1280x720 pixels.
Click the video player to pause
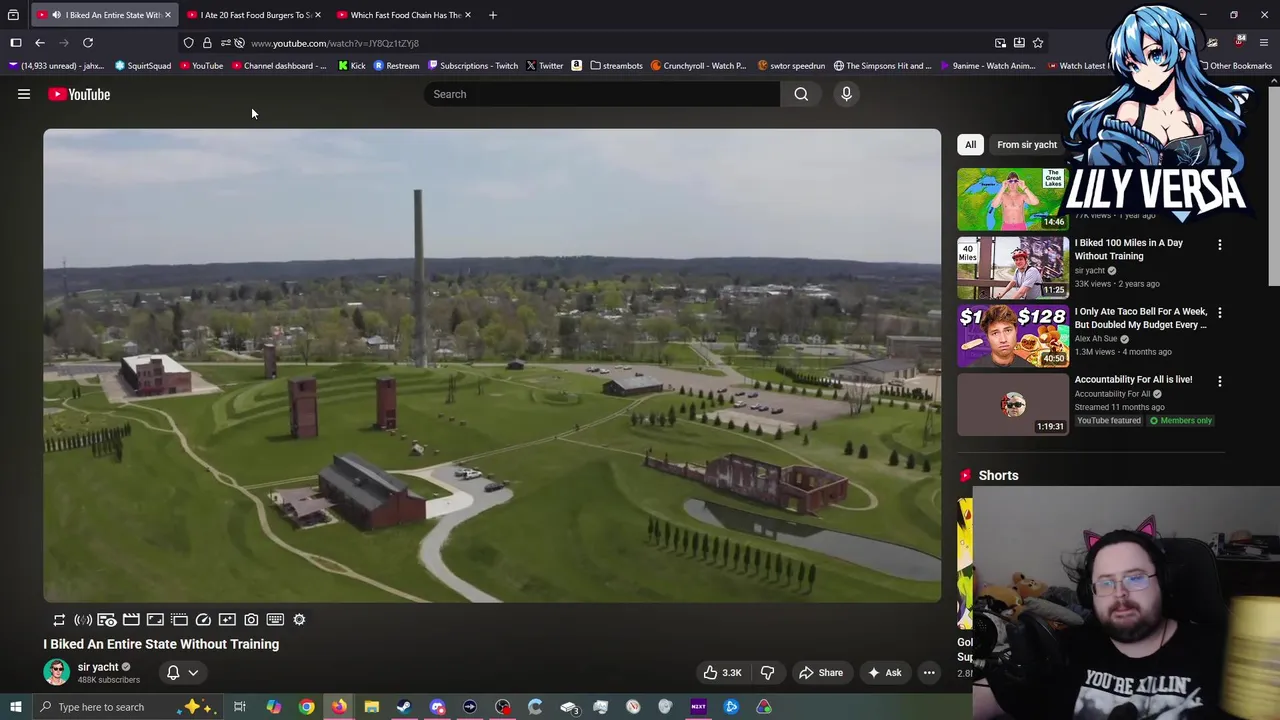pos(492,365)
